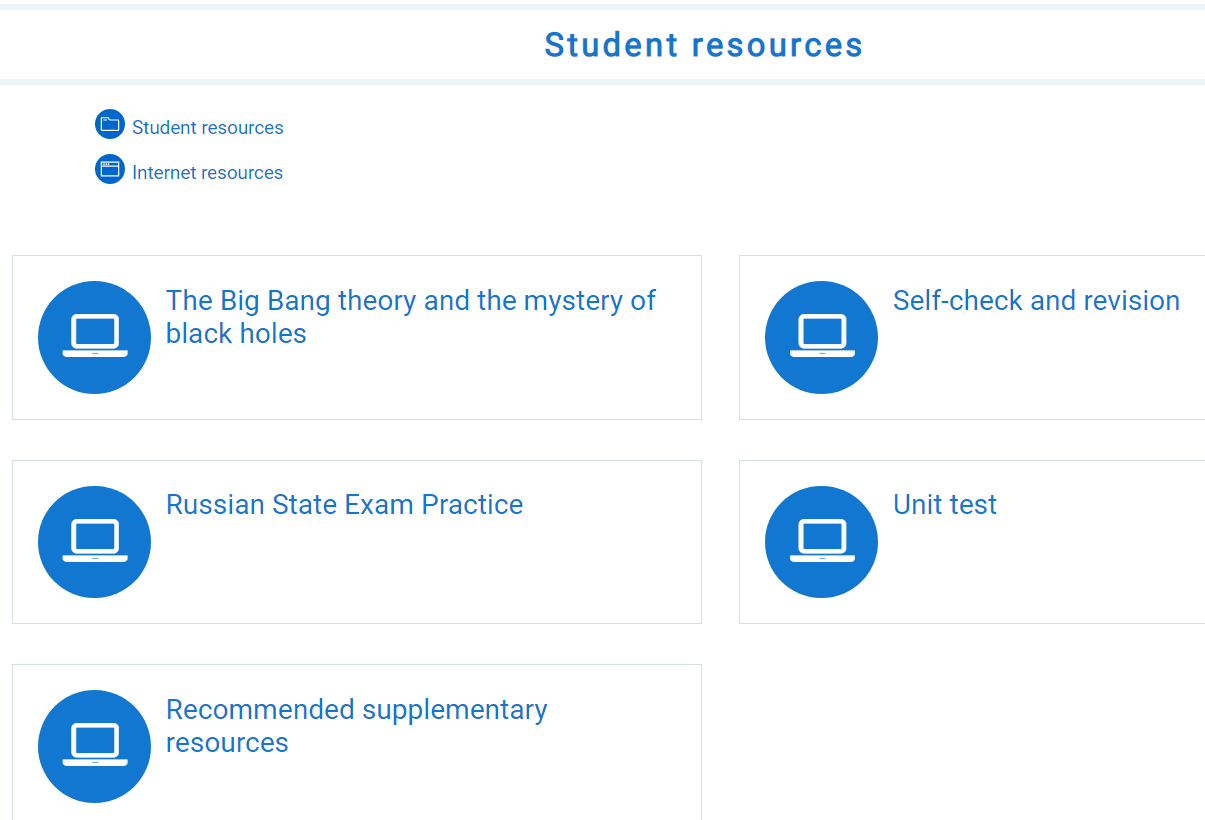Viewport: 1205px width, 820px height.
Task: Click the Russian State Exam Practice laptop icon
Action: [94, 542]
